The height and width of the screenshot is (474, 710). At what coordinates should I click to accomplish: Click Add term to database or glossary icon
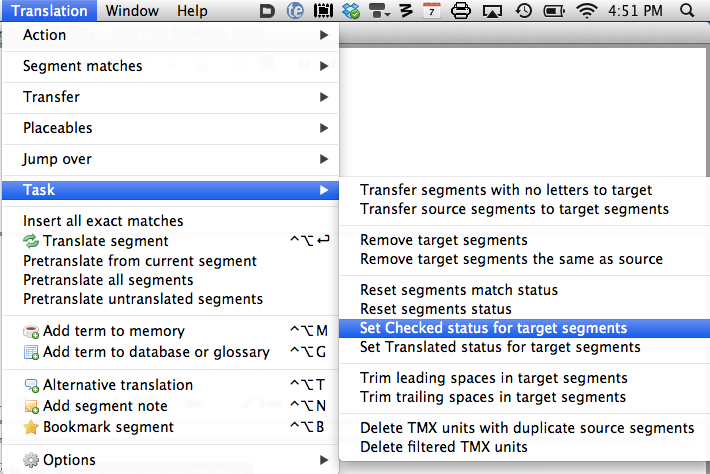point(31,352)
